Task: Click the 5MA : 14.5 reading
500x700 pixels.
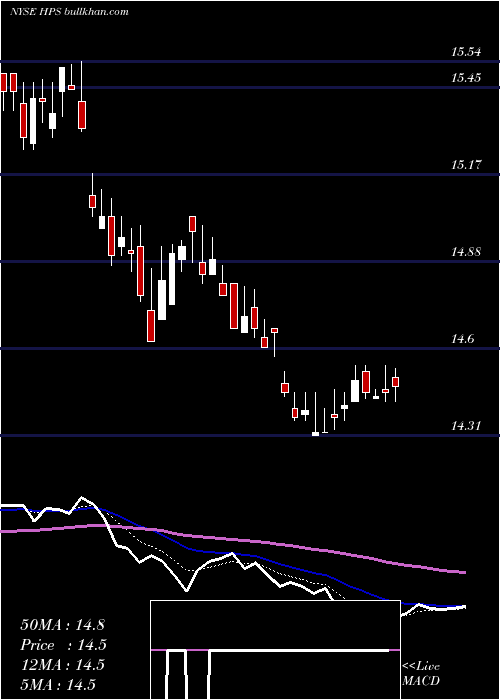Action: tap(58, 684)
